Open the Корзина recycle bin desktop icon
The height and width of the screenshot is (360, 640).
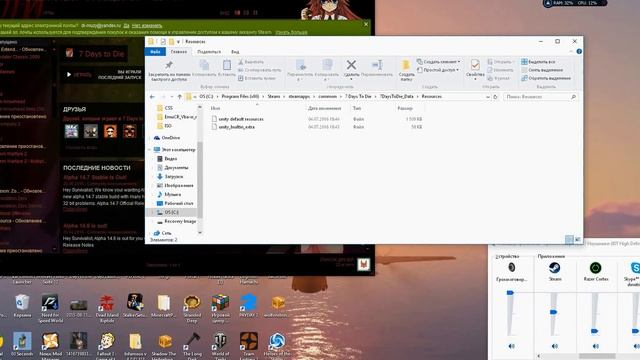pos(22,306)
